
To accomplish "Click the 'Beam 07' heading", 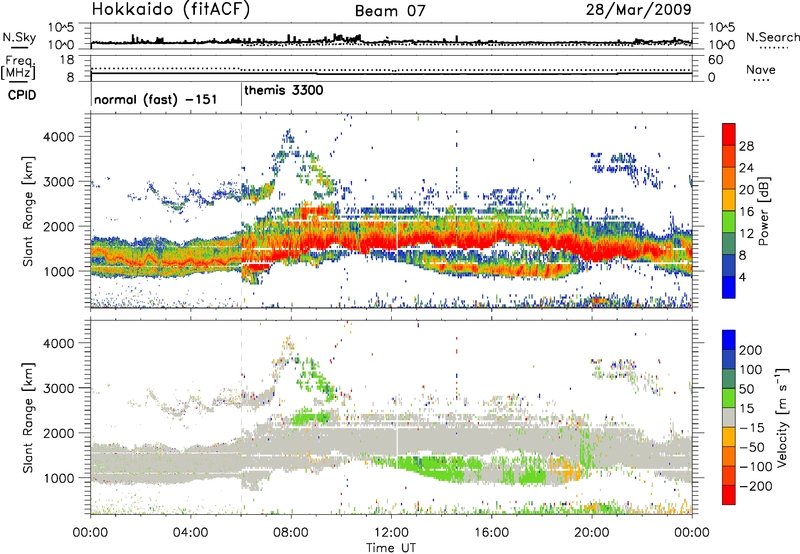I will tap(390, 11).
